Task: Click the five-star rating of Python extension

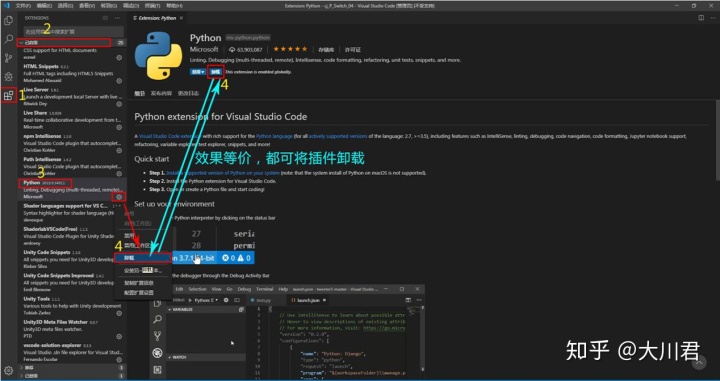Action: click(x=290, y=49)
